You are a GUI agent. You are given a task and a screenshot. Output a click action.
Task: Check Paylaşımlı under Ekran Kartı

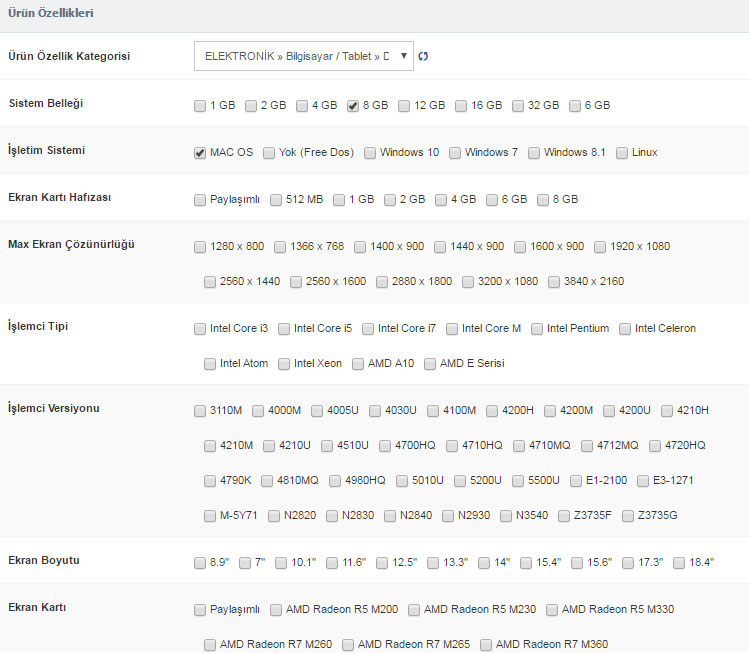coord(200,610)
